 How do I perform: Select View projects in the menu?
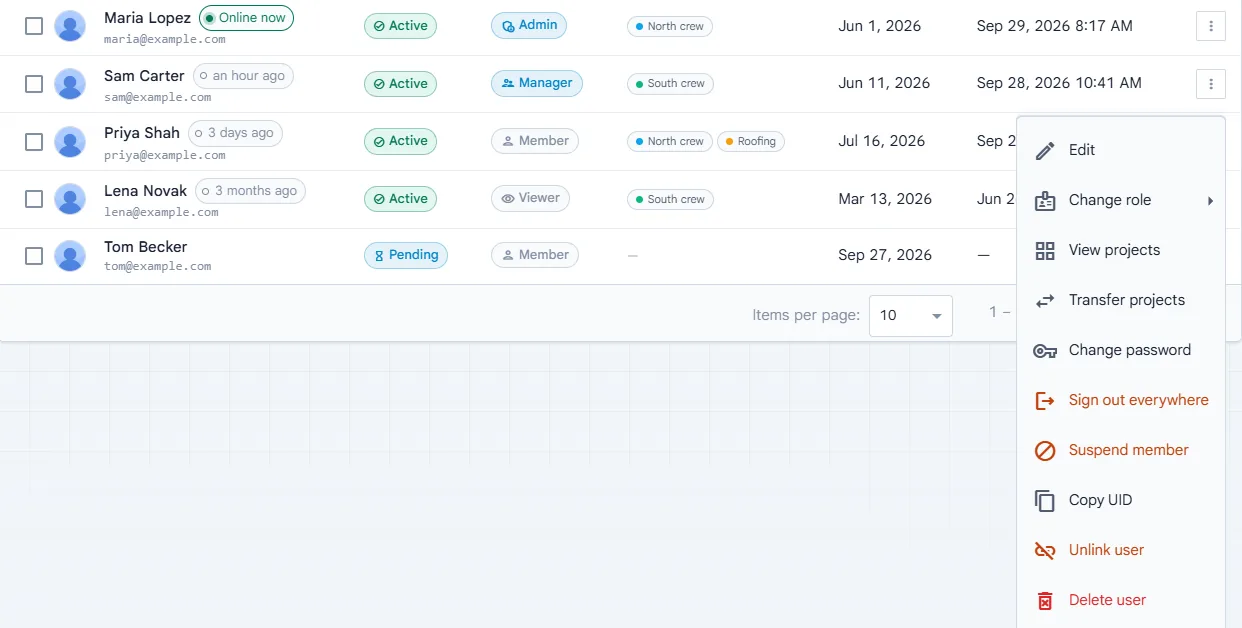click(x=1121, y=250)
